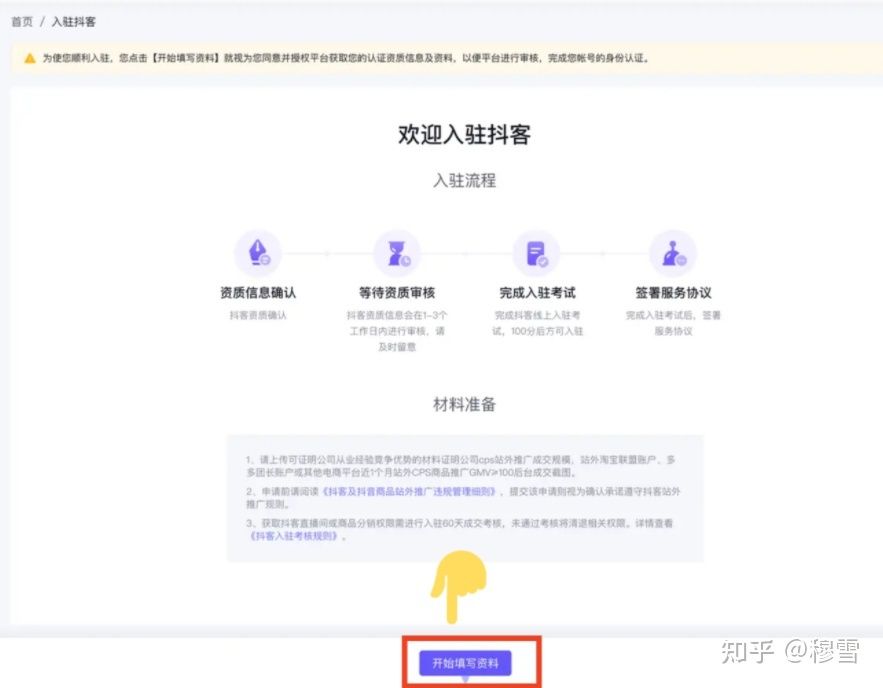This screenshot has width=883, height=688.
Task: Click the 等待资质审核 trophy icon
Action: tap(395, 251)
